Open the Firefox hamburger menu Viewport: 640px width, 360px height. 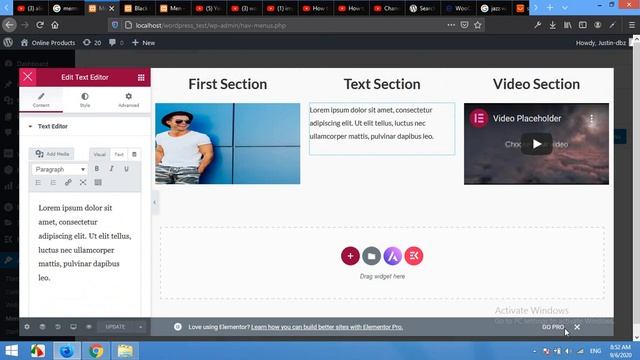[631, 25]
